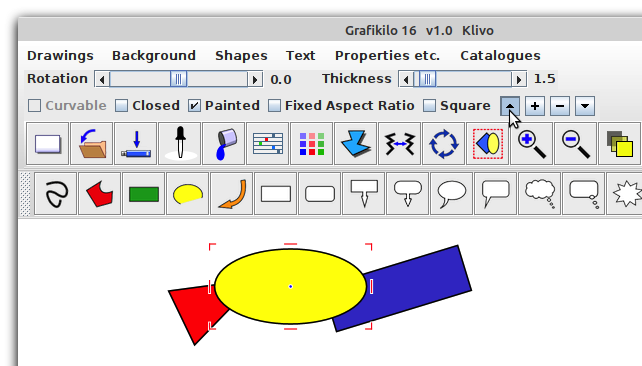The height and width of the screenshot is (366, 642).
Task: Click the Rotation slider right arrow
Action: pos(255,79)
